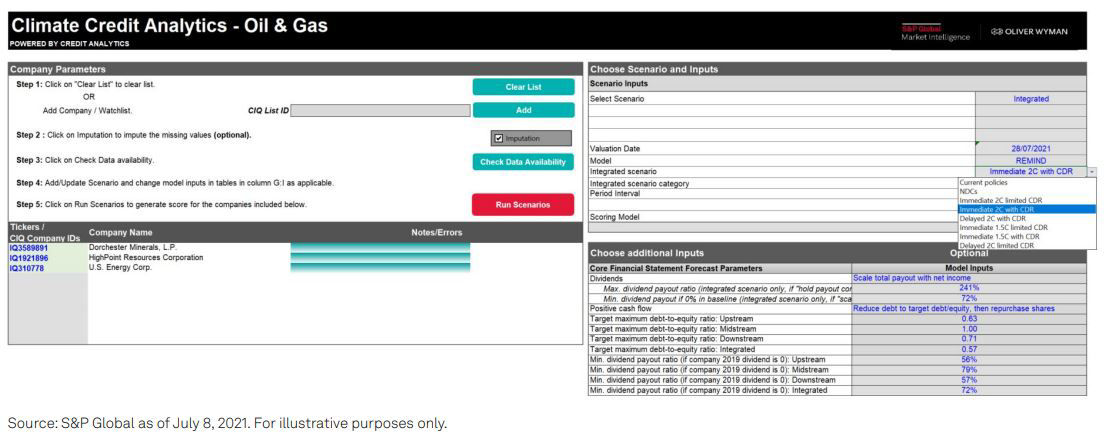Select Immediate 1.5C with CDR option
The height and width of the screenshot is (439, 1107).
click(x=1001, y=236)
